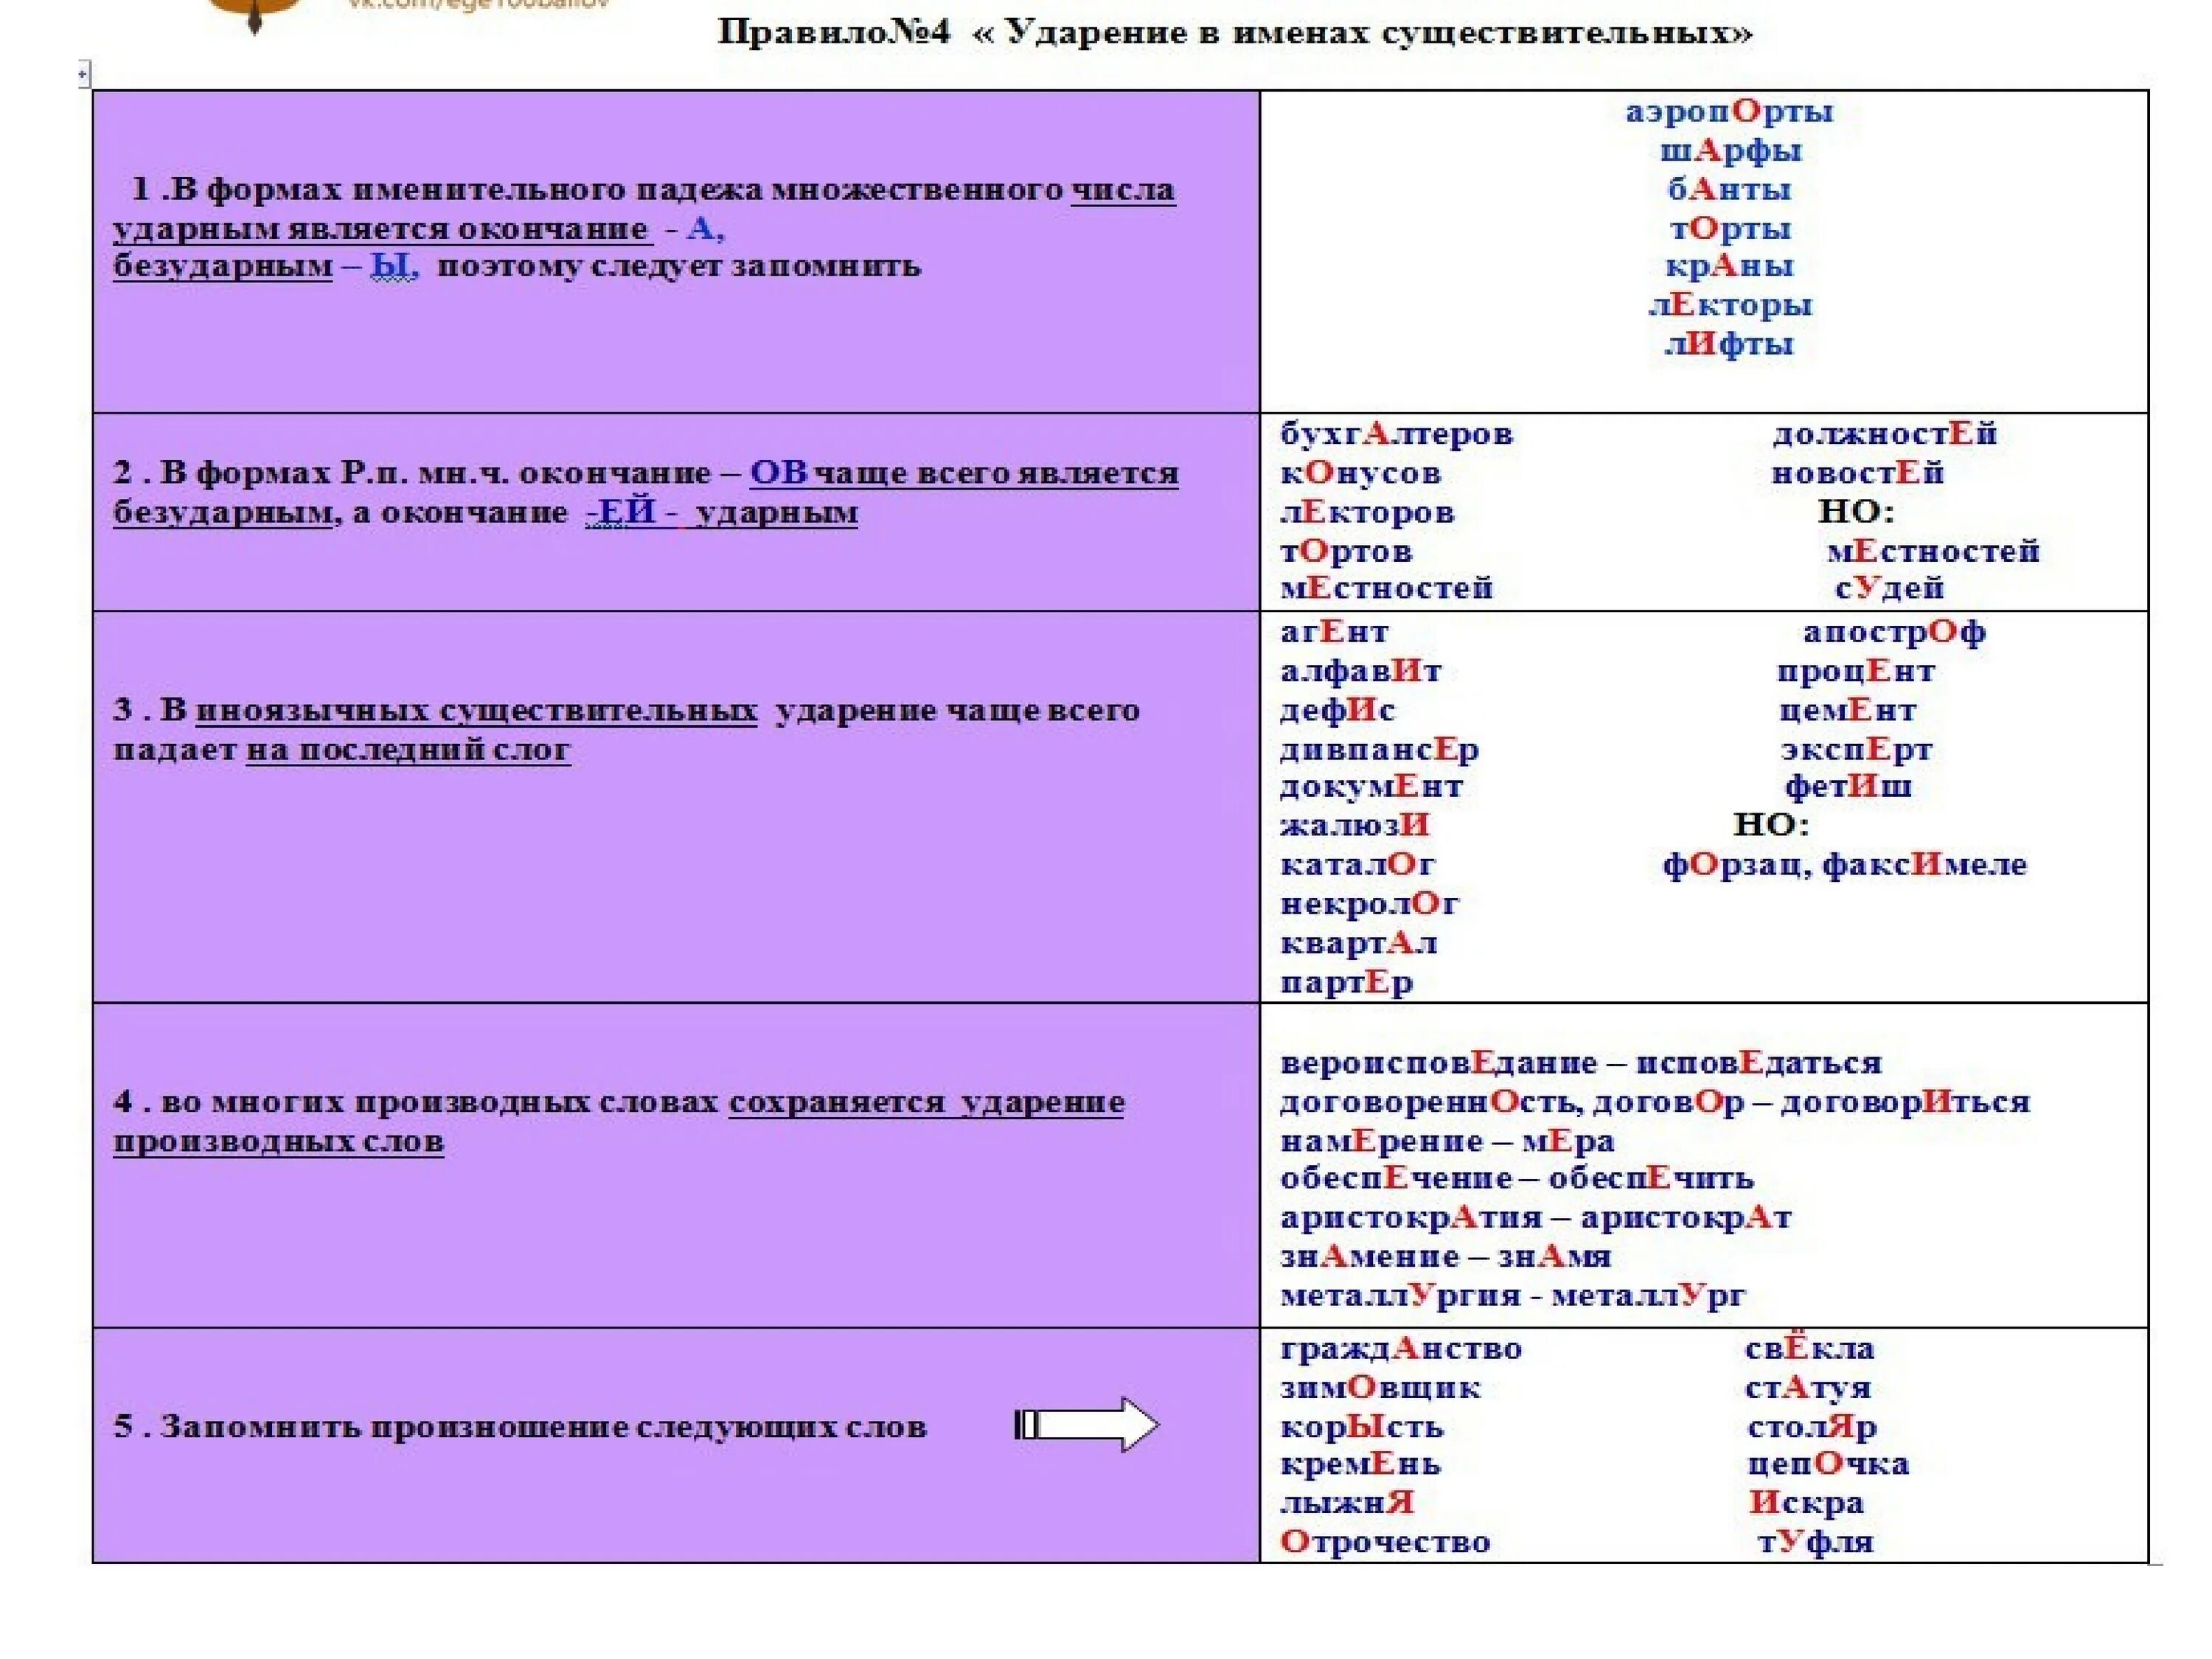Click the rule 2 text about окончание ОВ

[646, 492]
